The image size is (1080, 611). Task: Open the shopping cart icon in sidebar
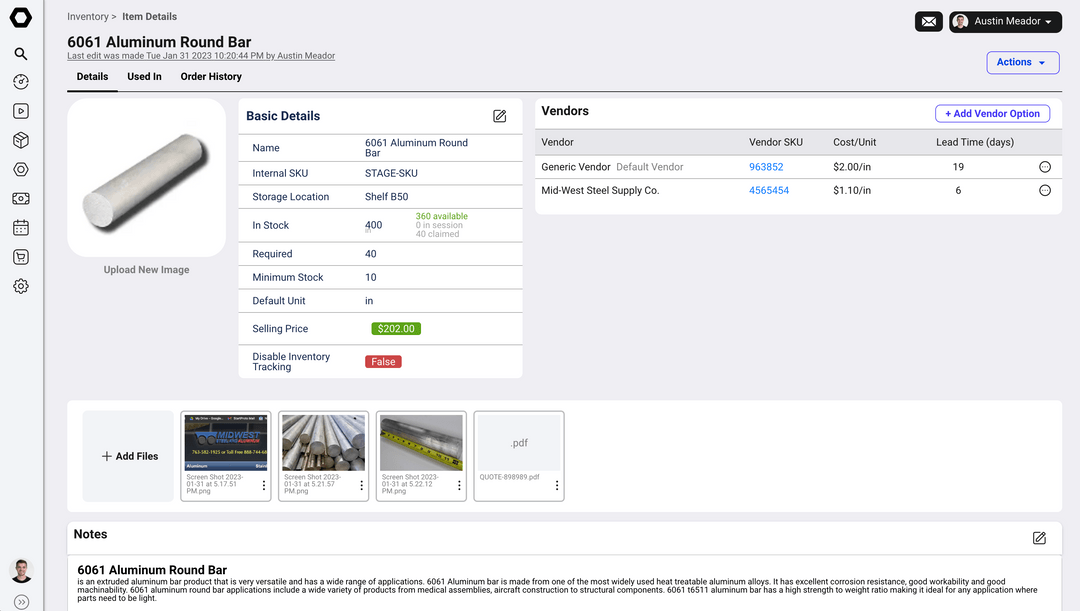click(x=21, y=257)
